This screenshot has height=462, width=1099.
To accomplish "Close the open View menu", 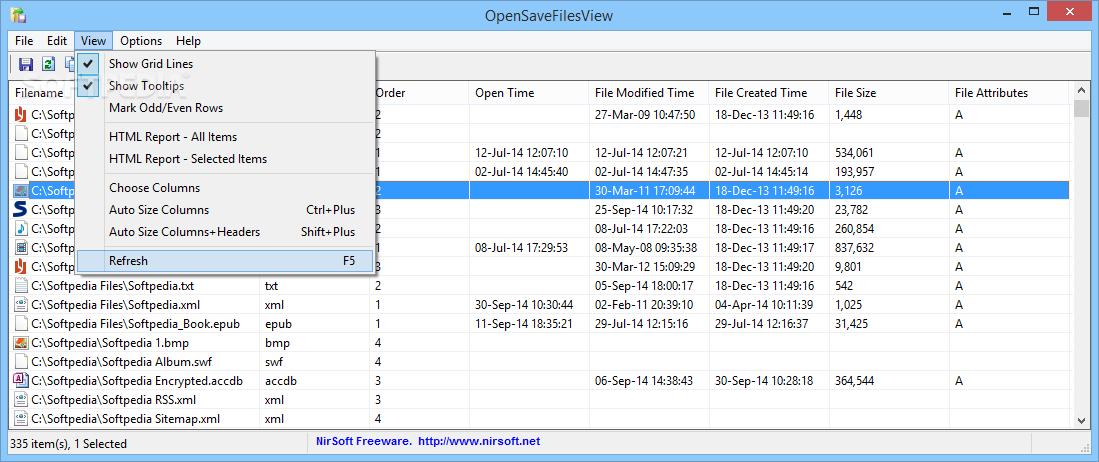I will tap(93, 41).
